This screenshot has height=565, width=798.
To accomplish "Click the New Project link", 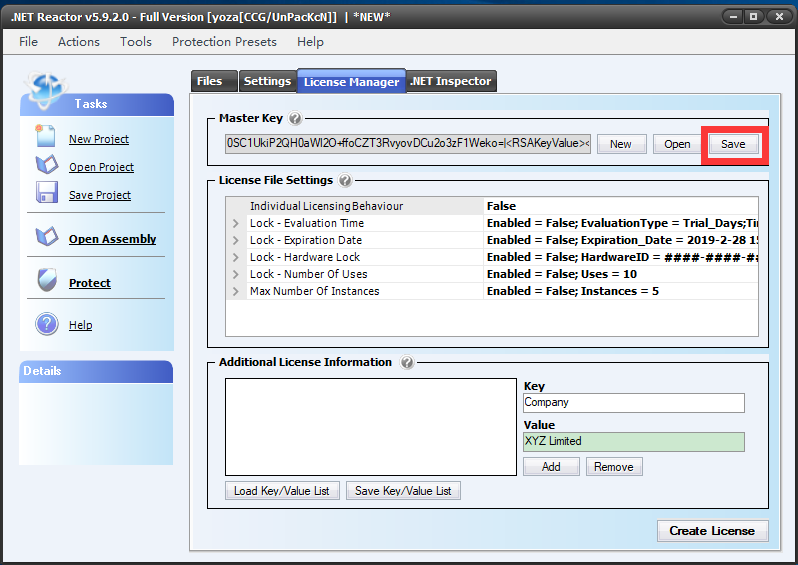I will [99, 139].
